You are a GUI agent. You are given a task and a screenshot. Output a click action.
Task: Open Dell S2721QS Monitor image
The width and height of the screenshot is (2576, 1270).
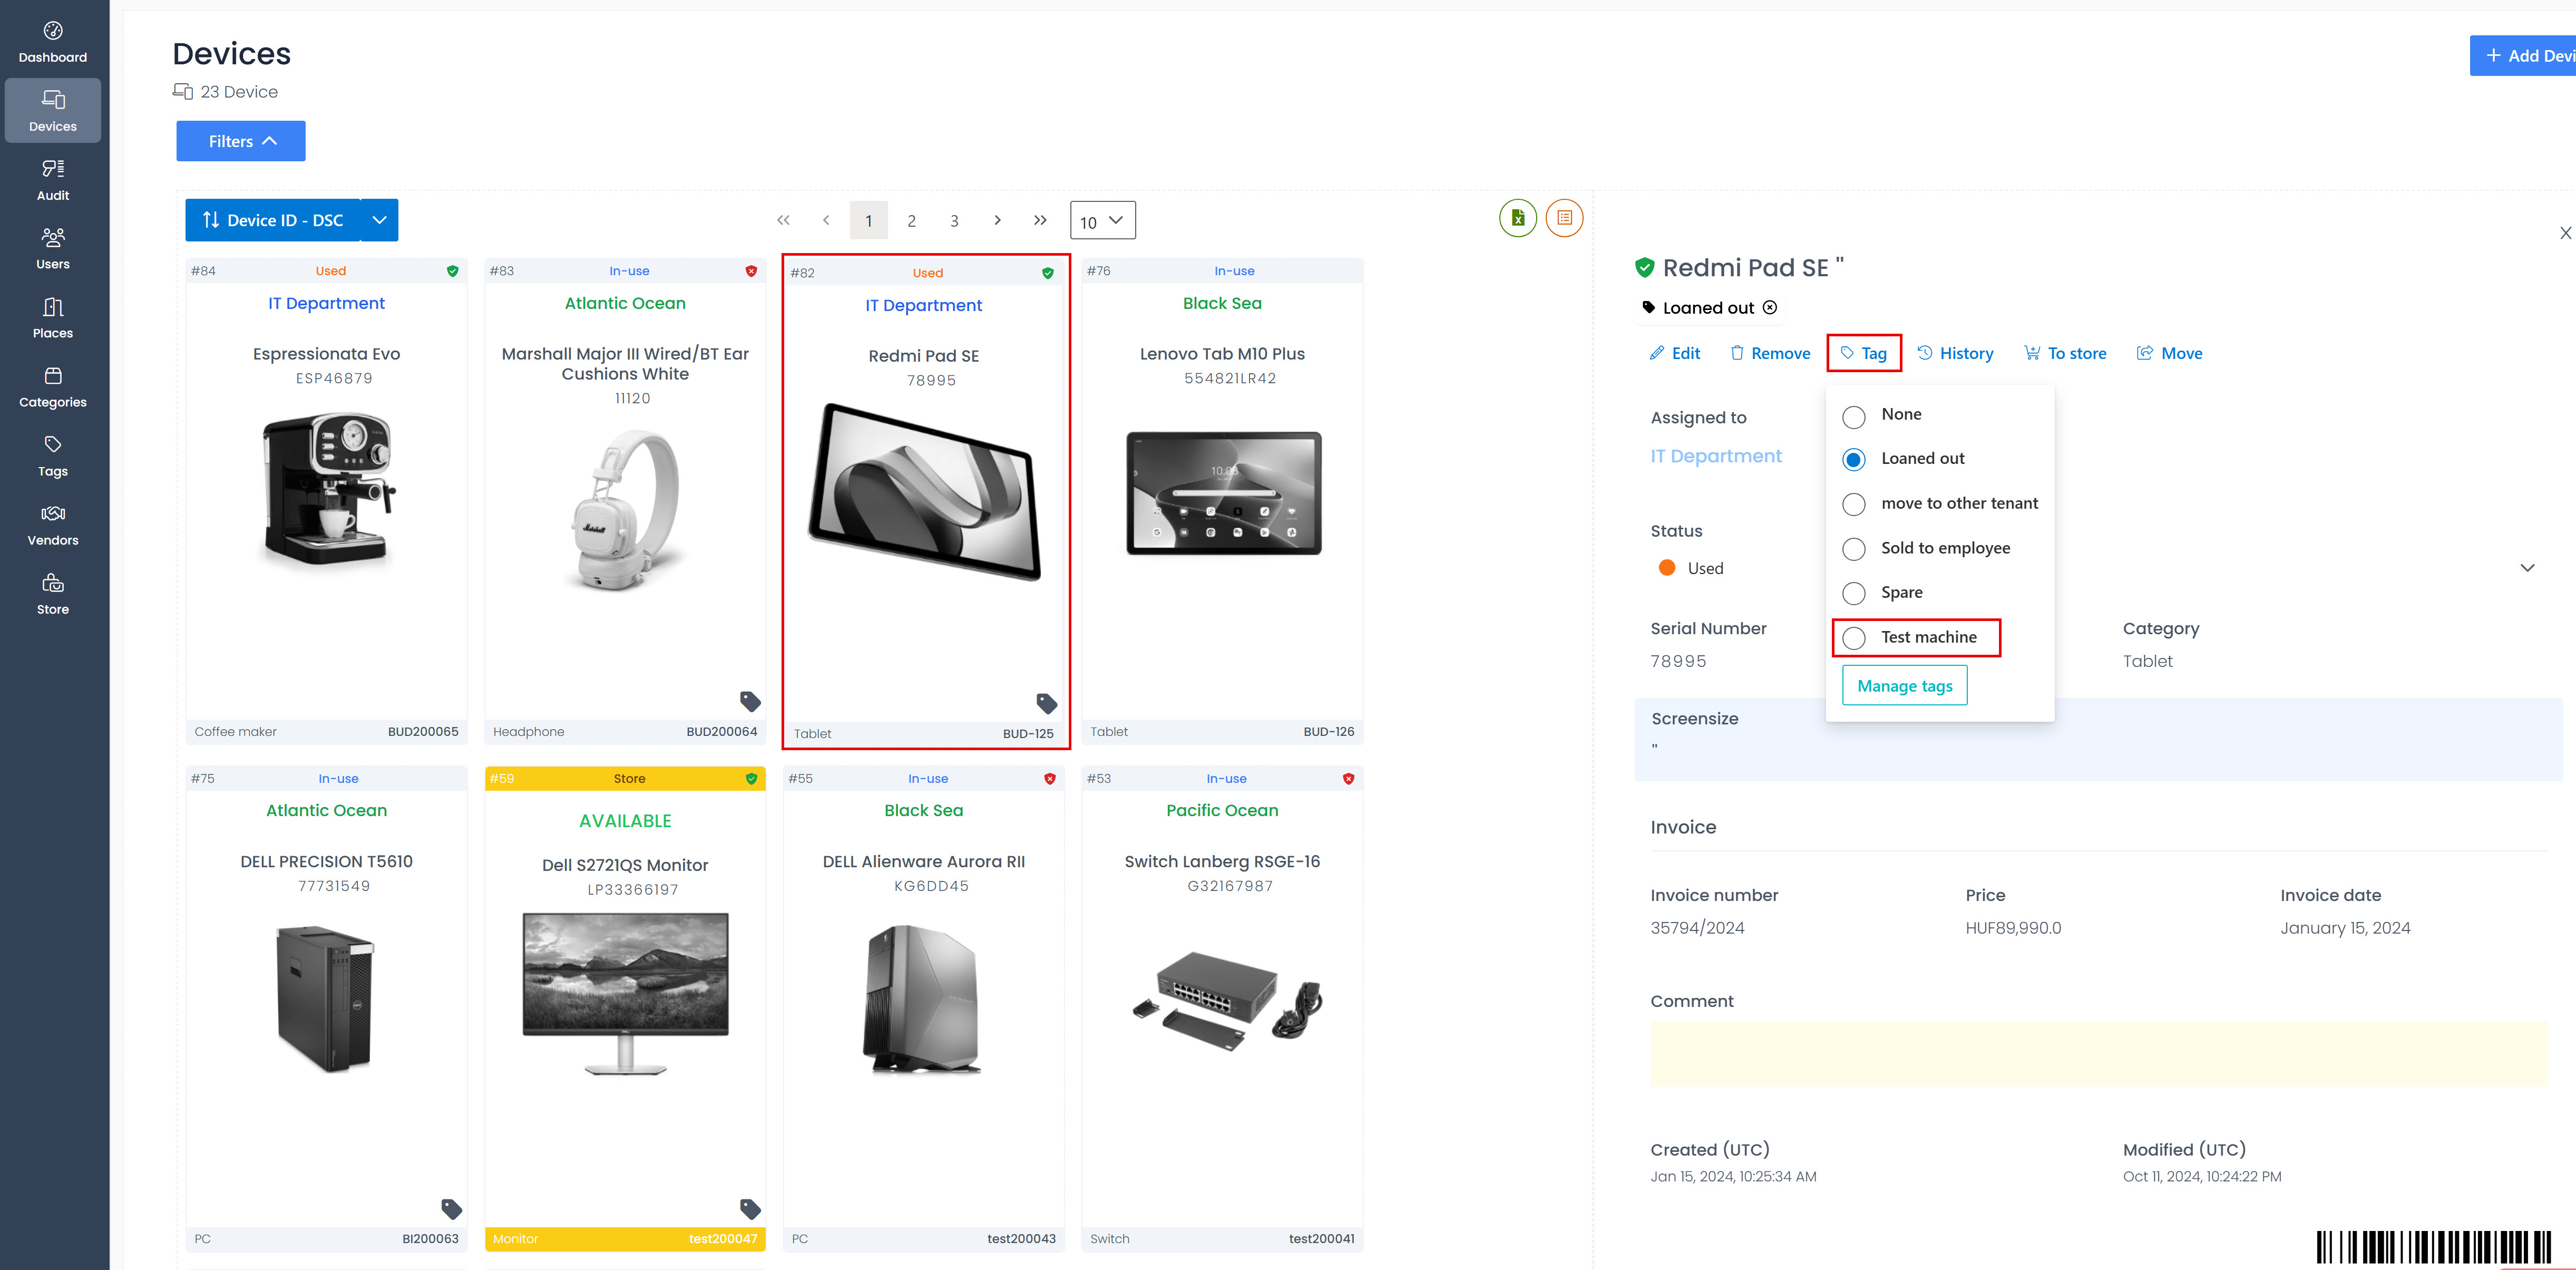point(626,993)
